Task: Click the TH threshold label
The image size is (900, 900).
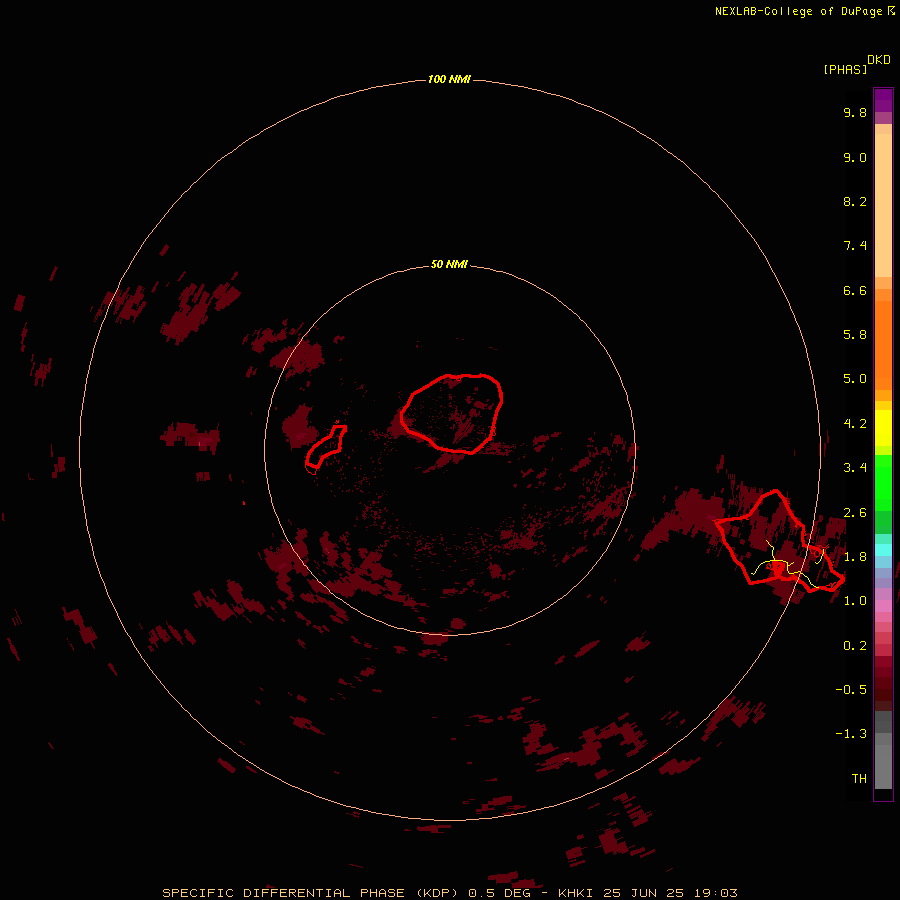Action: coord(859,779)
